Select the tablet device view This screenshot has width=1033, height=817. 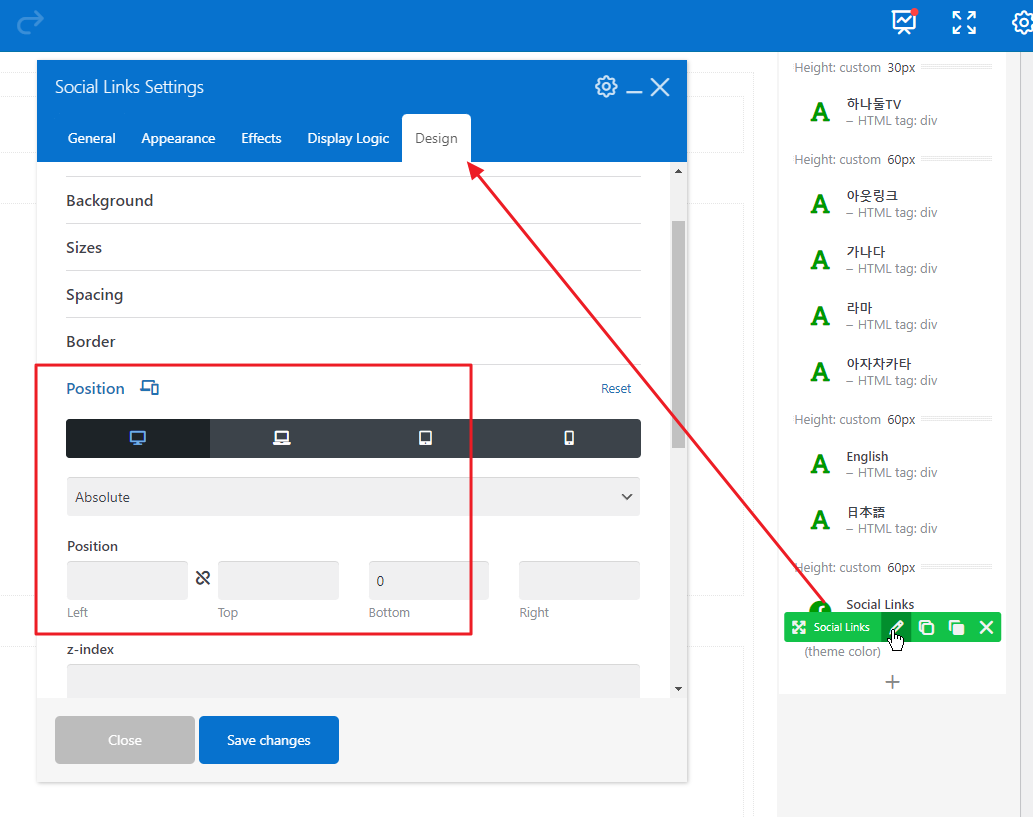(x=426, y=438)
